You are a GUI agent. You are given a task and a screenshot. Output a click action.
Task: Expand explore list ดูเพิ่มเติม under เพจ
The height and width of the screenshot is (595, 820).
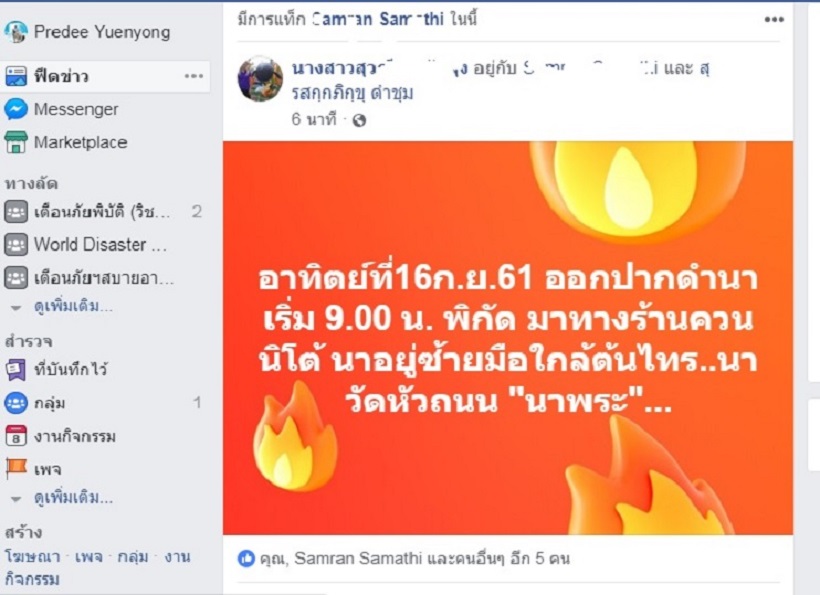(73, 497)
